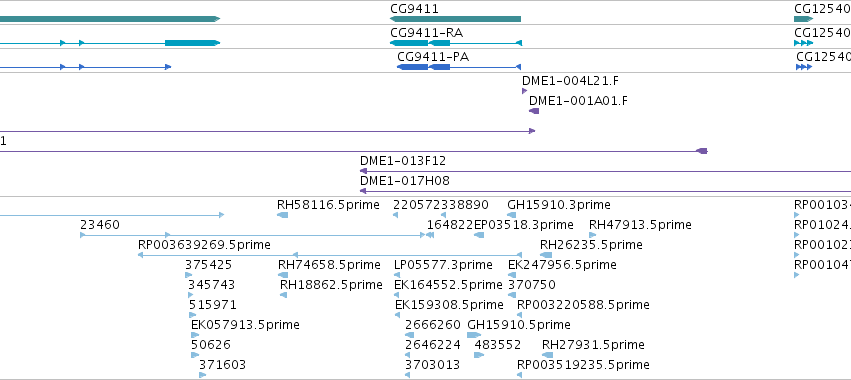Viewport: 851px width, 380px height.
Task: Click the 375425 feature label
Action: point(208,264)
